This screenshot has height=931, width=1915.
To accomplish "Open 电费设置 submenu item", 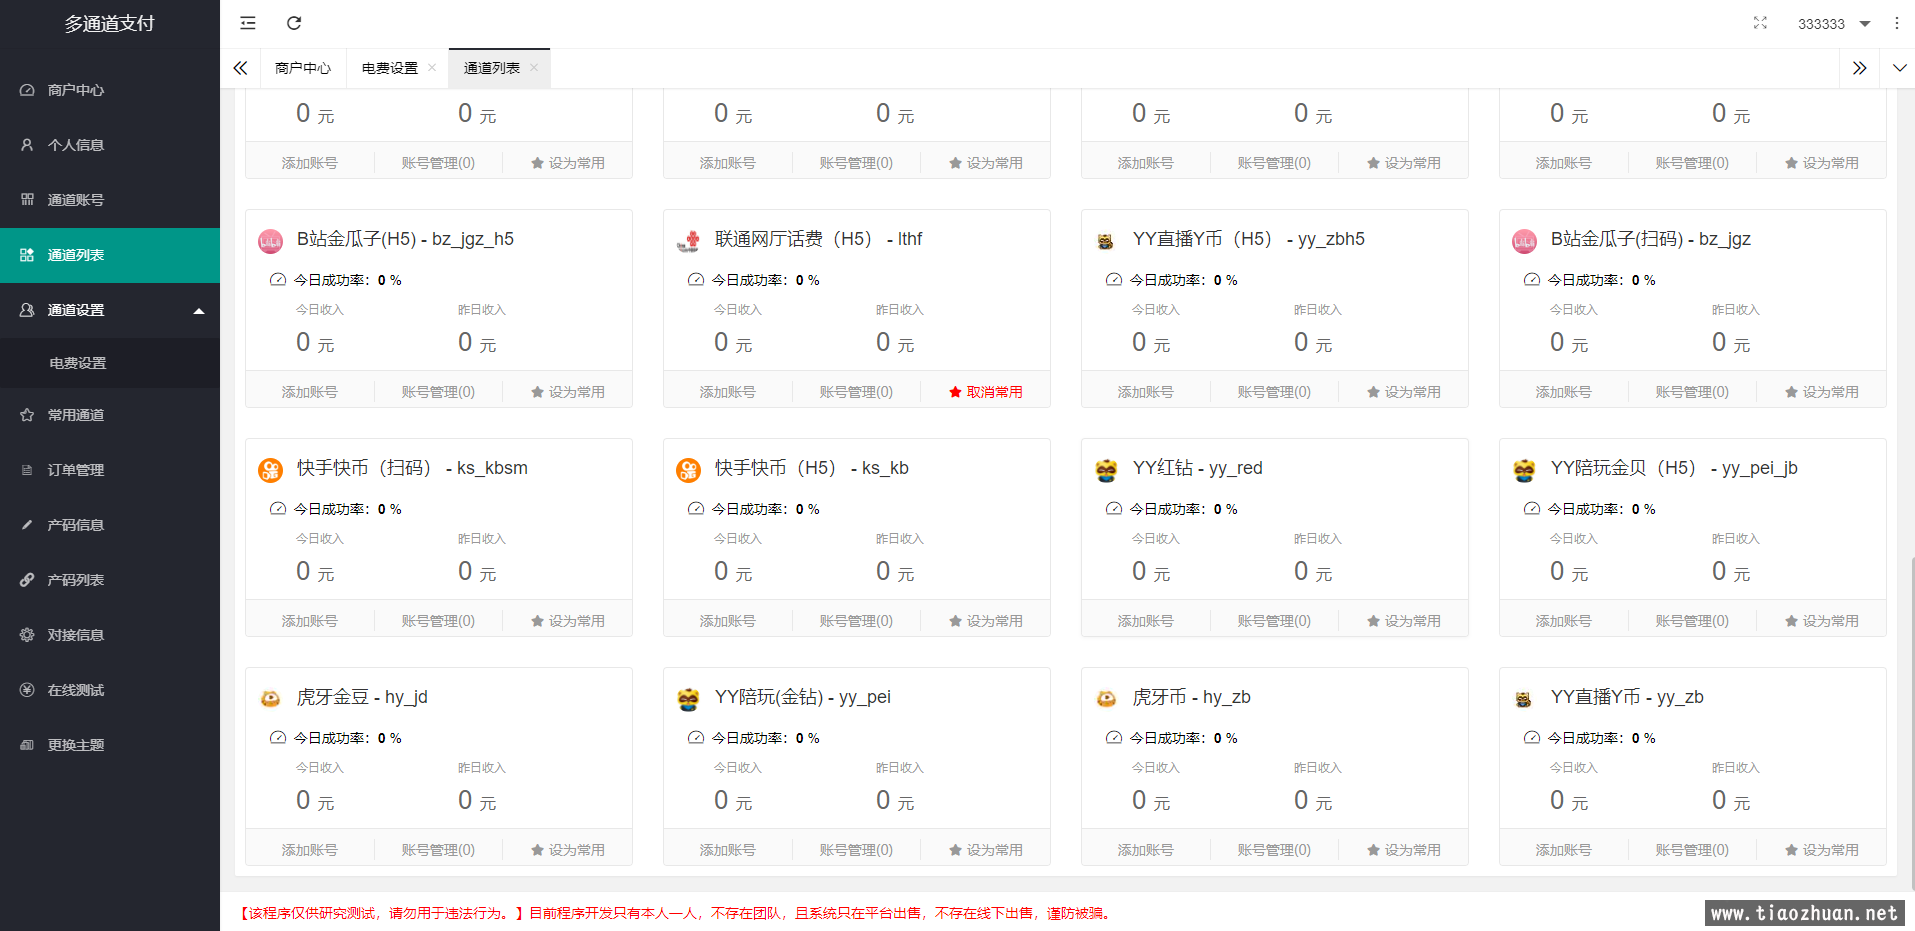I will pyautogui.click(x=110, y=363).
